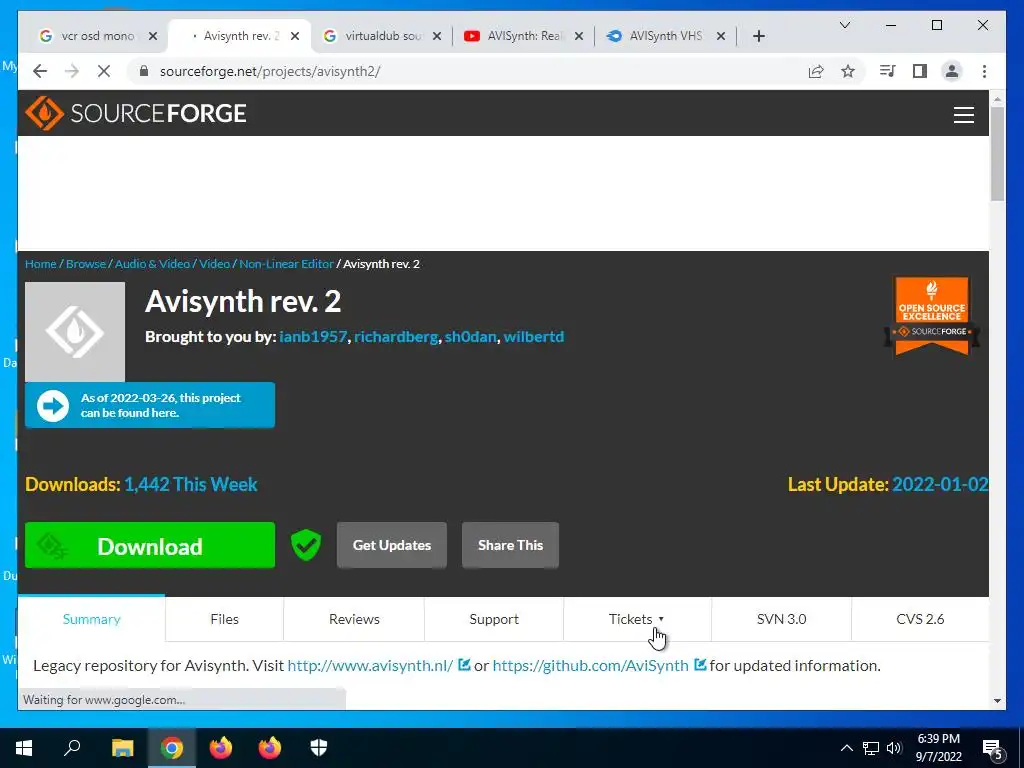Image resolution: width=1024 pixels, height=768 pixels.
Task: Open the notification center icon
Action: 992,750
